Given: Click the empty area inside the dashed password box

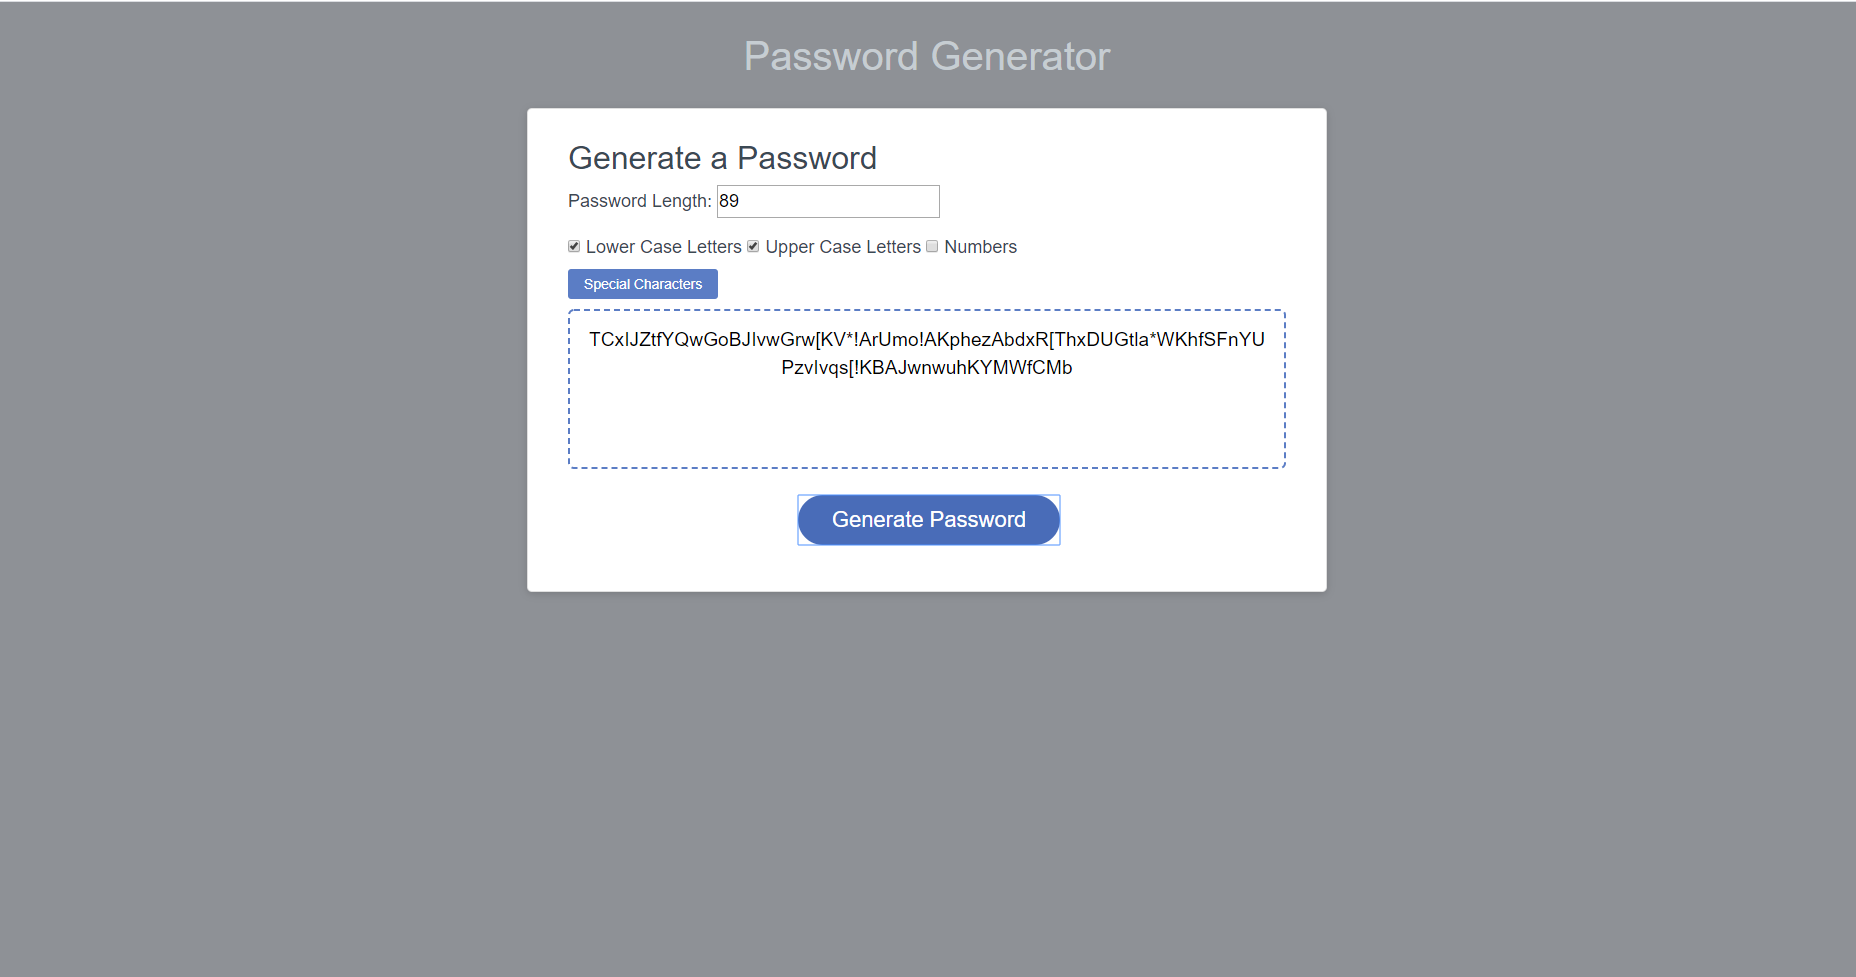Looking at the screenshot, I should [x=927, y=425].
